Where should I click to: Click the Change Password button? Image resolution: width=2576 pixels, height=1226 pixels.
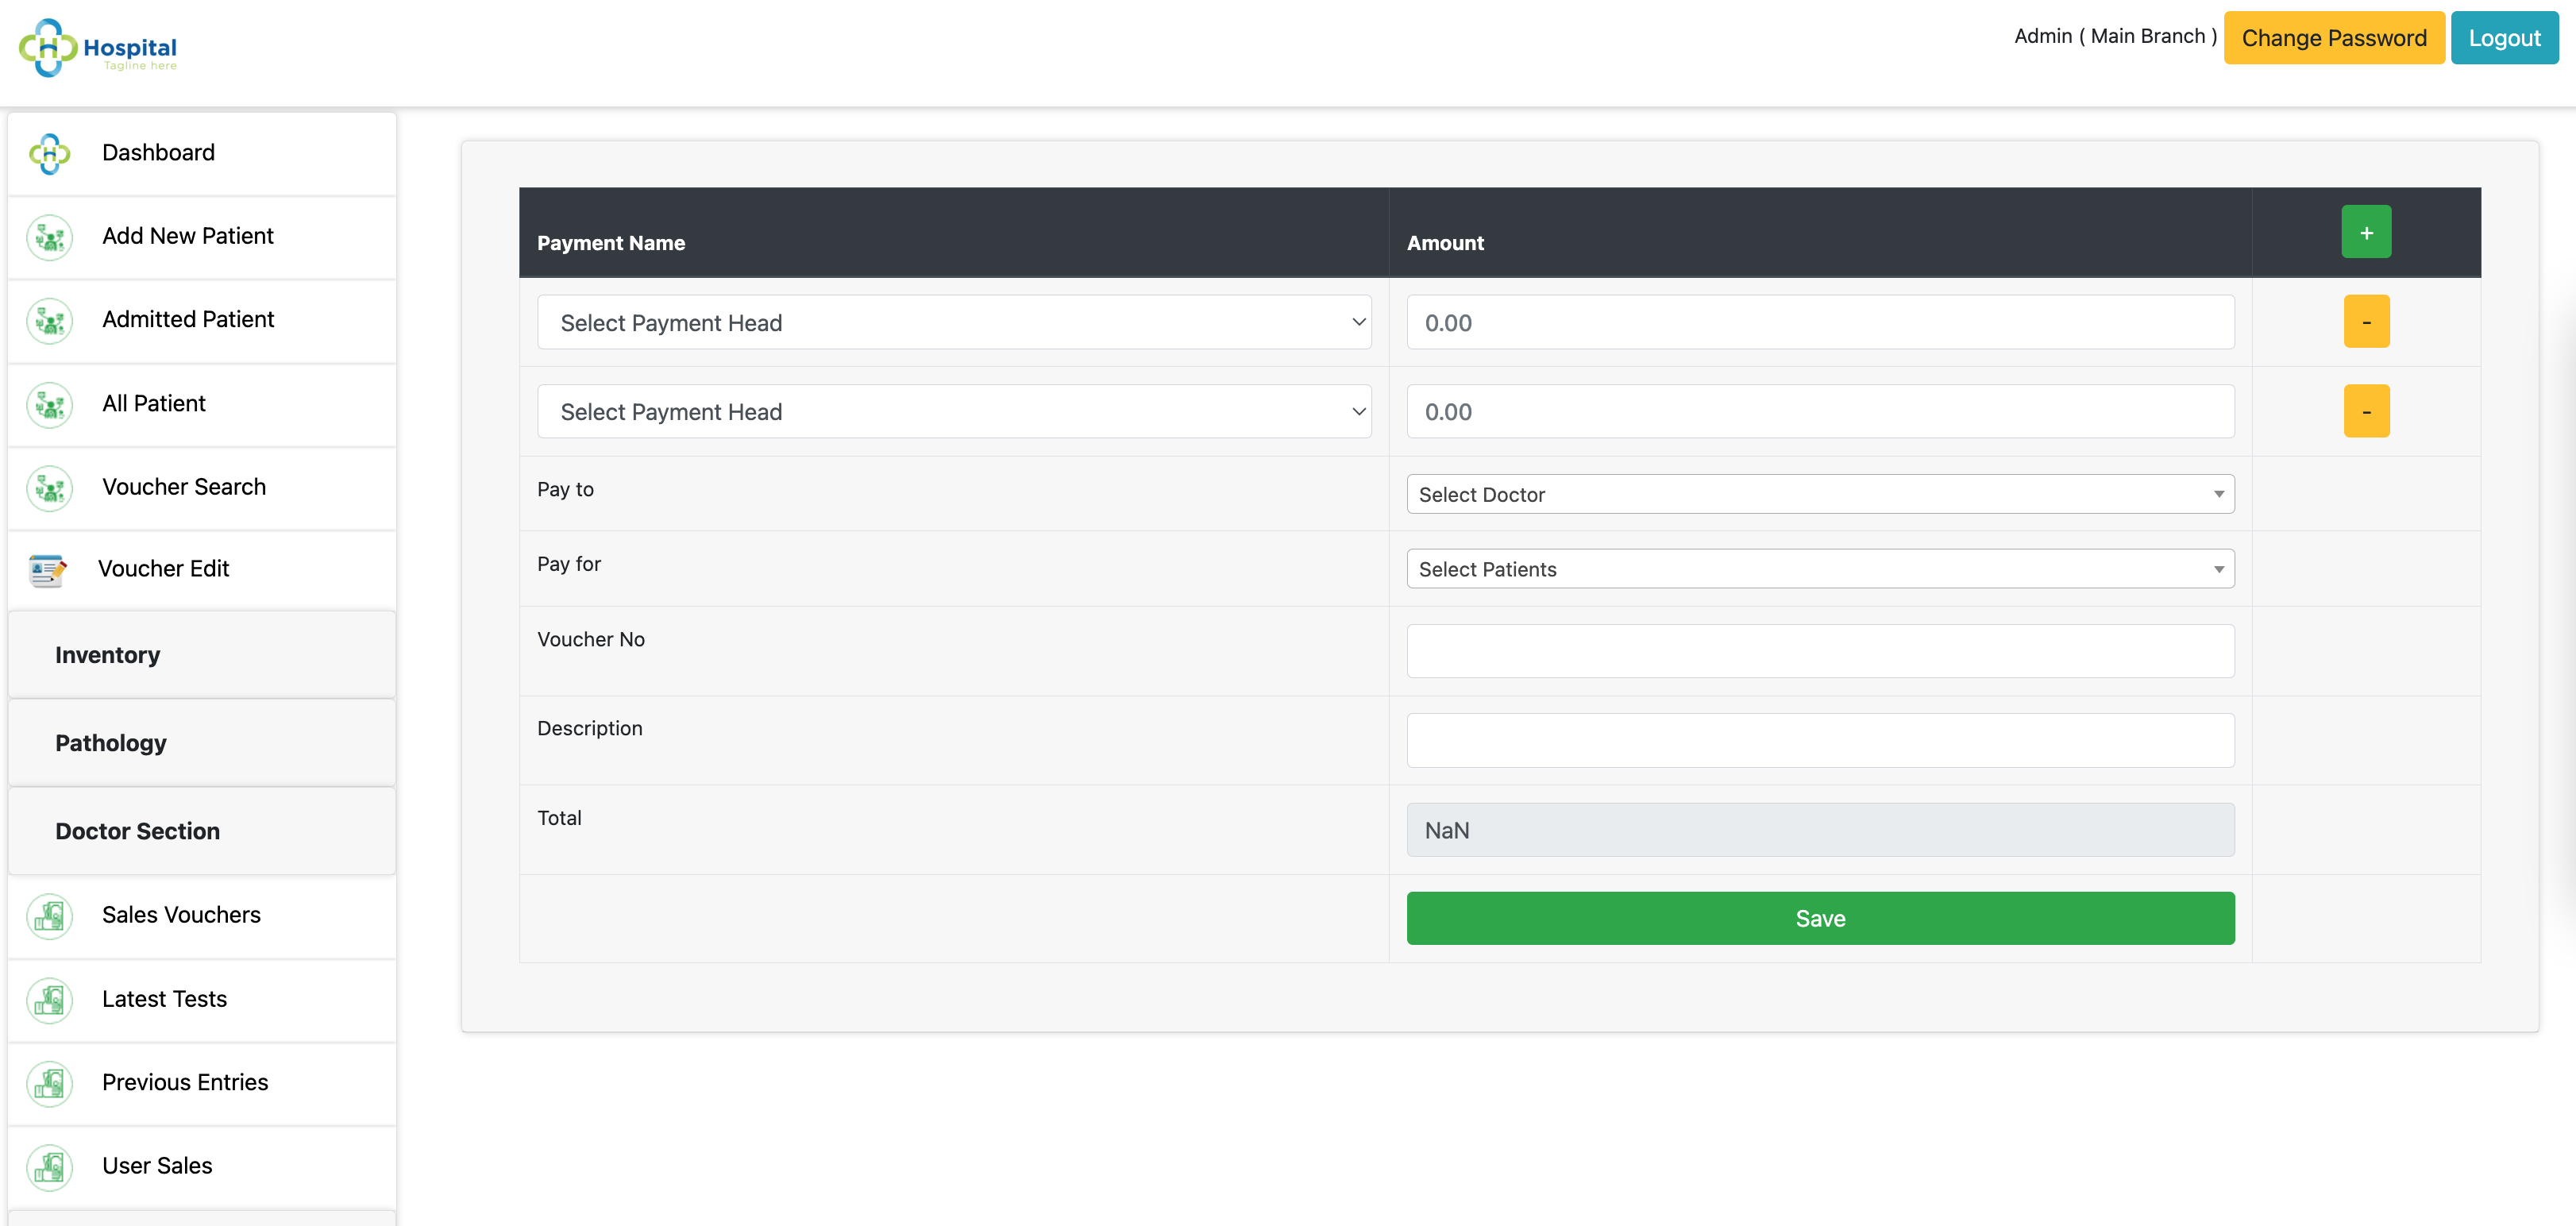point(2333,38)
